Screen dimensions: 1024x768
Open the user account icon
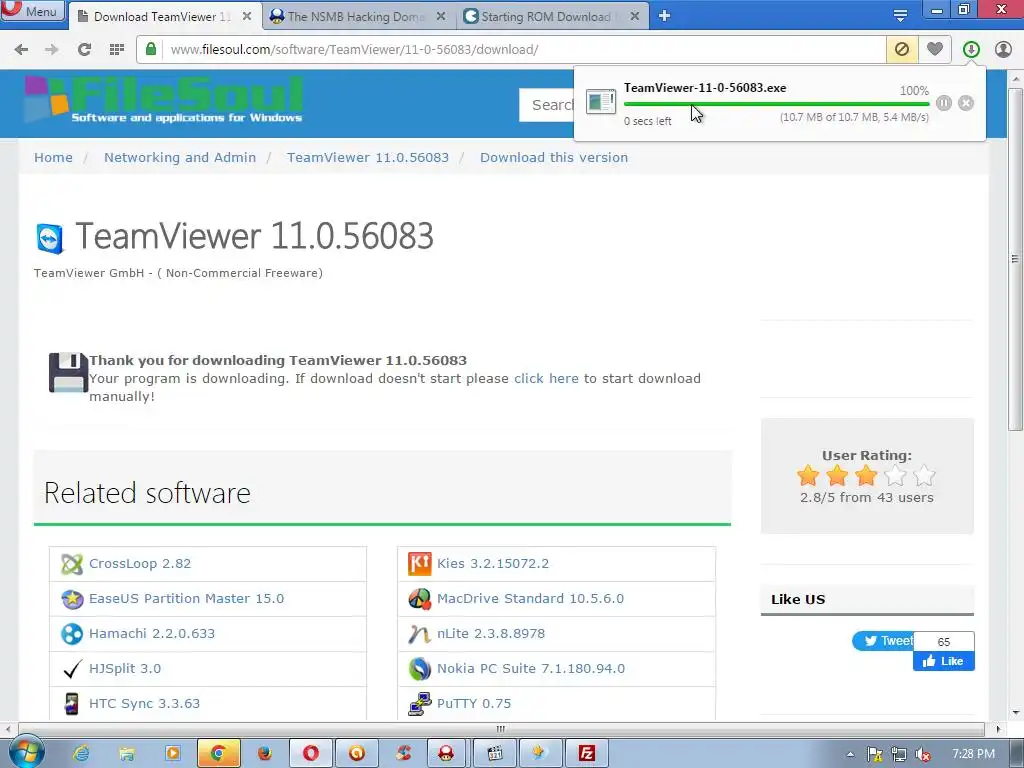tap(1003, 50)
